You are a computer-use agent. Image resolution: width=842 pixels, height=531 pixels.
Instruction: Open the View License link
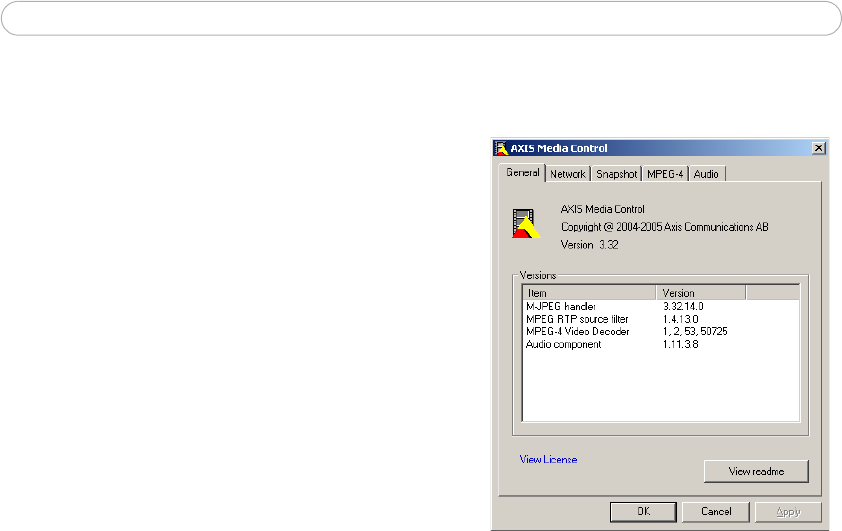548,460
